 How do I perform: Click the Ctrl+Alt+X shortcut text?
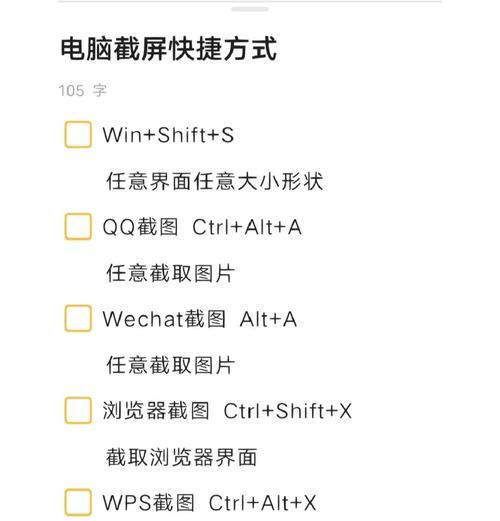(262, 503)
